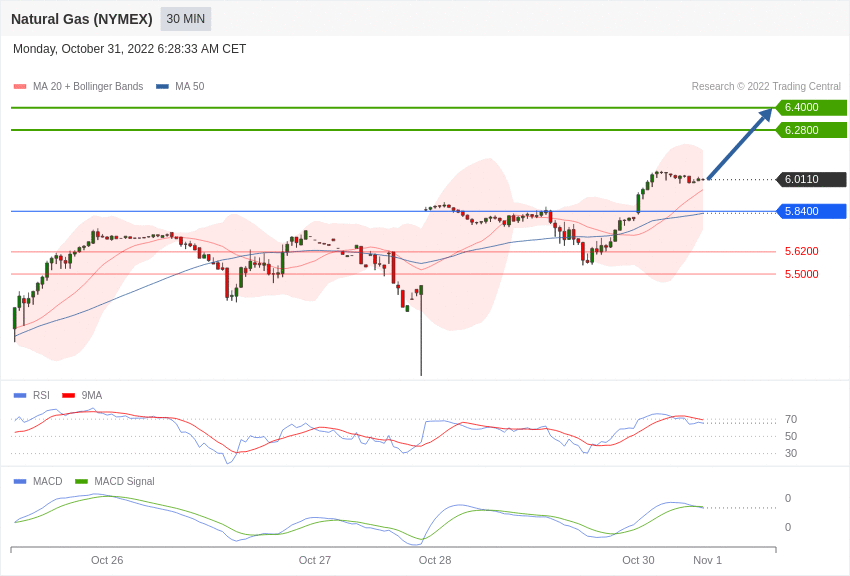Click the MA 20 + Bollinger Bands pink swatch
Viewport: 850px width, 576px height.
(x=20, y=87)
